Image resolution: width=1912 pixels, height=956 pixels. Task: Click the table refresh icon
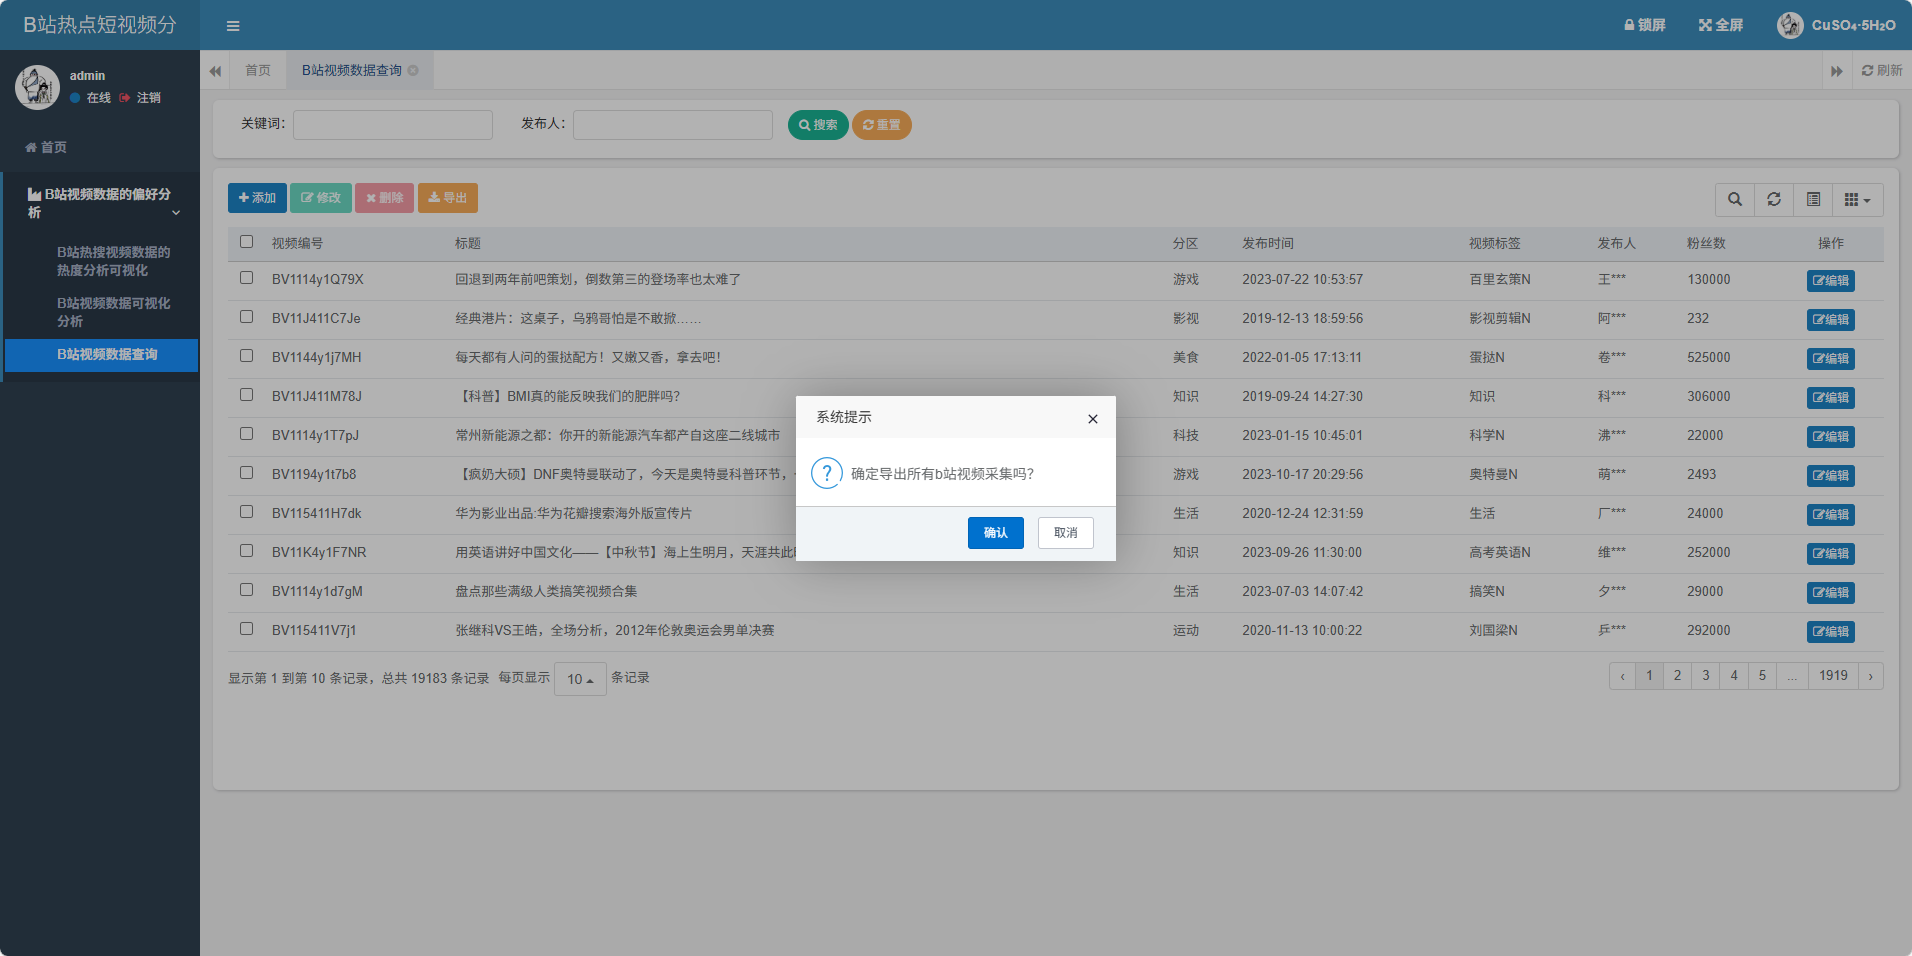tap(1774, 200)
